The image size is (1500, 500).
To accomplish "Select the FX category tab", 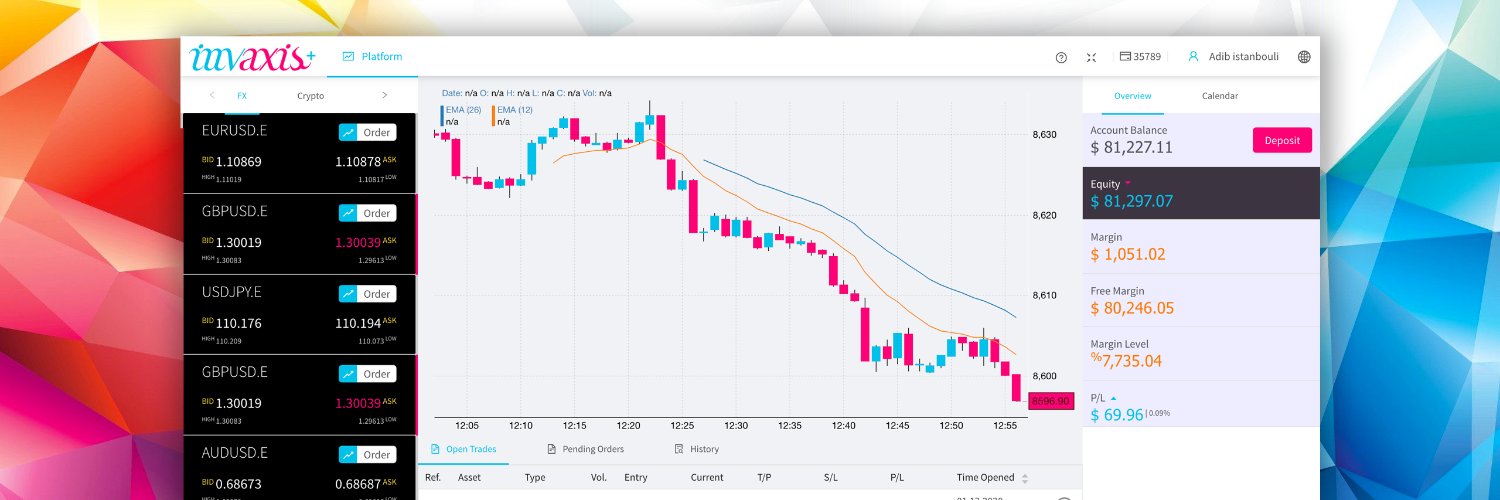I will [x=242, y=96].
